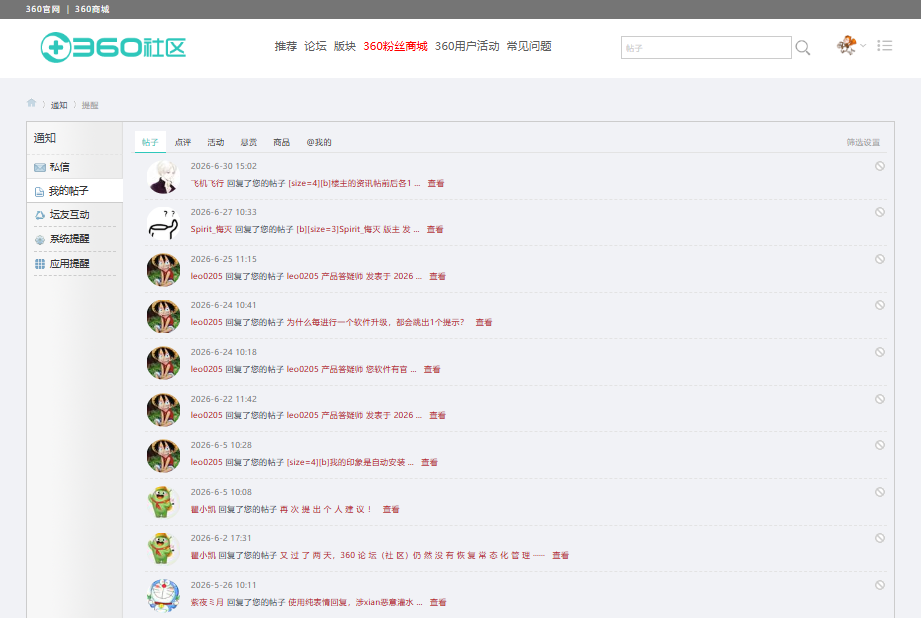Switch to the 点评 tab

[x=183, y=142]
